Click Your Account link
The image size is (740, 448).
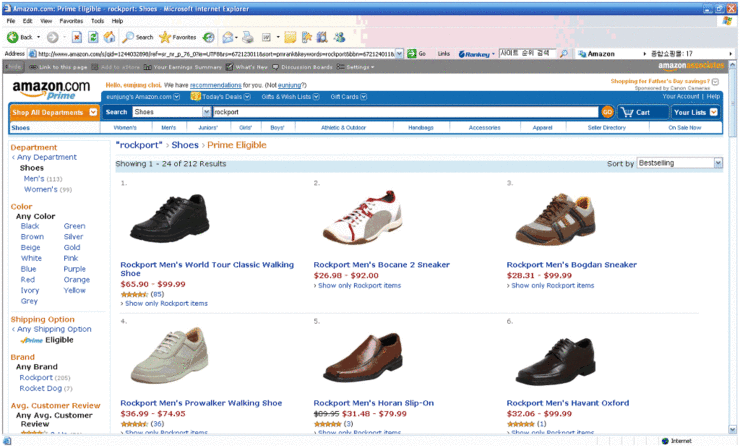681,96
